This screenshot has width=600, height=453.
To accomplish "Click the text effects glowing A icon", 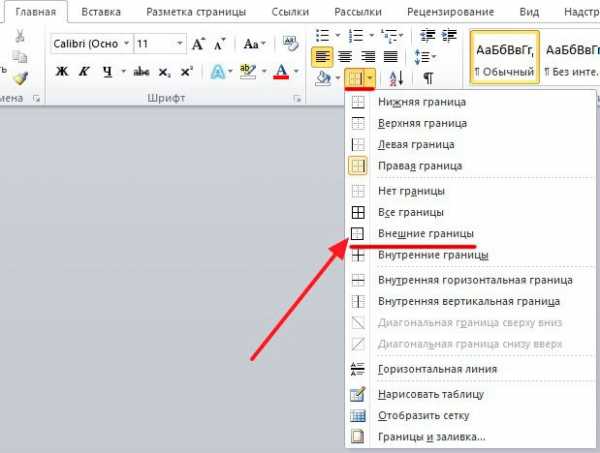I will point(216,72).
